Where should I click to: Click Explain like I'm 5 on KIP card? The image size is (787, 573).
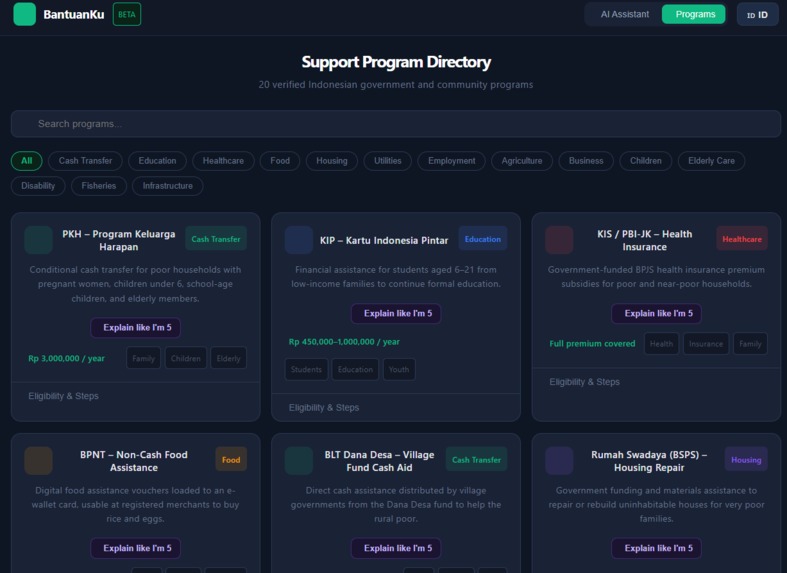pyautogui.click(x=396, y=314)
